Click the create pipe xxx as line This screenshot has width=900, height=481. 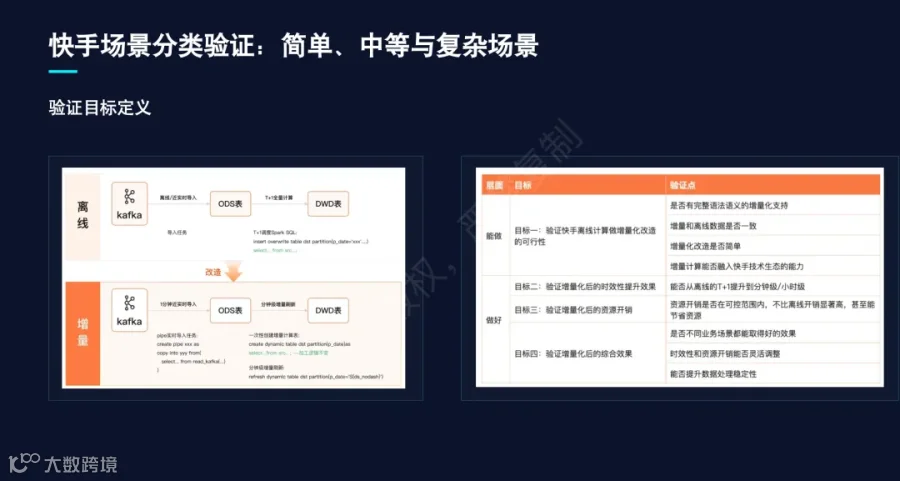tap(177, 343)
